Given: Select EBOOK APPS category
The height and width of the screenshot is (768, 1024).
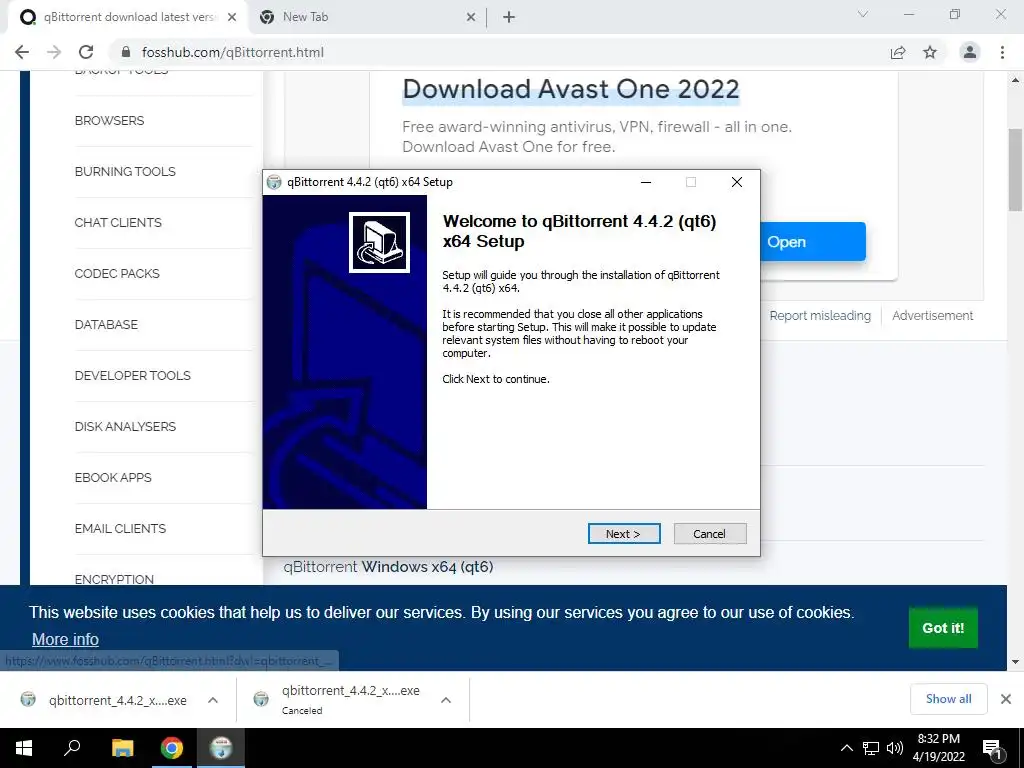Looking at the screenshot, I should click(113, 477).
